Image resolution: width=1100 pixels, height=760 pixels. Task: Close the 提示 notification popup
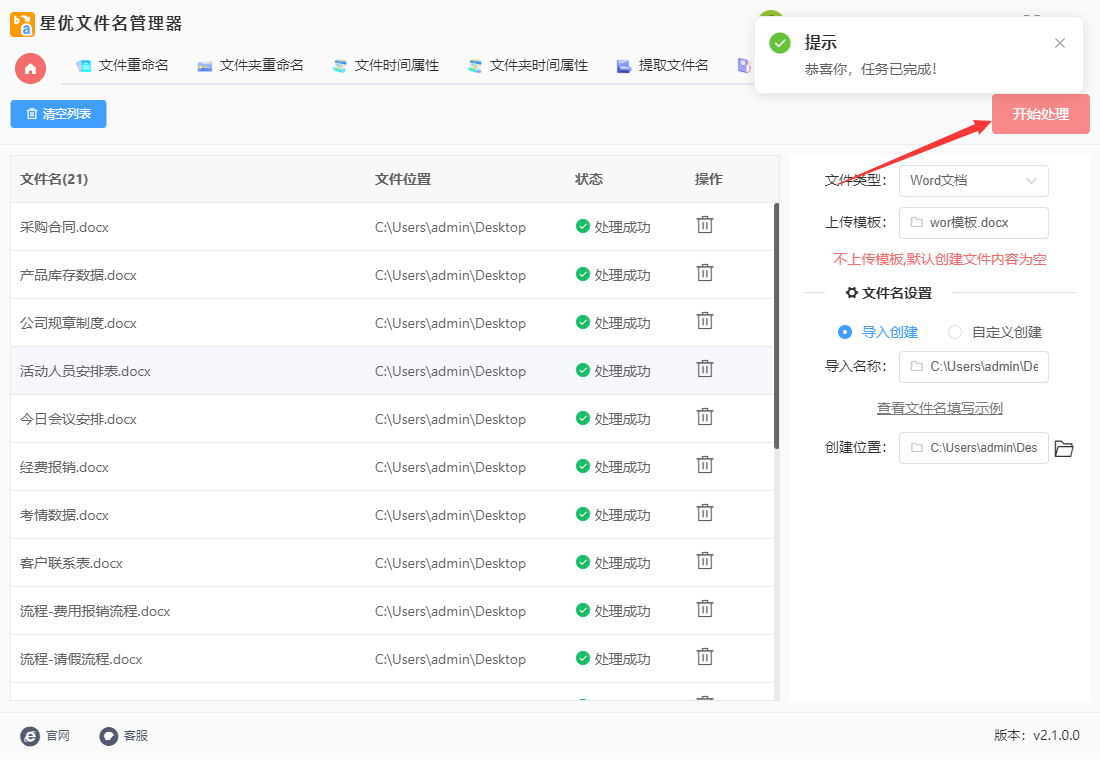[x=1059, y=43]
